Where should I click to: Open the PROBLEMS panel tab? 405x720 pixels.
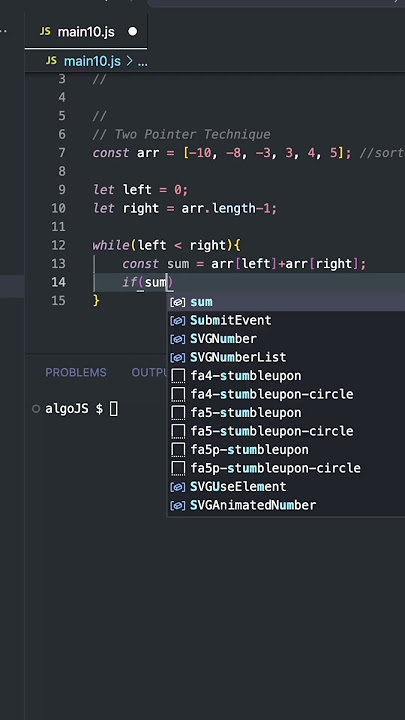76,372
